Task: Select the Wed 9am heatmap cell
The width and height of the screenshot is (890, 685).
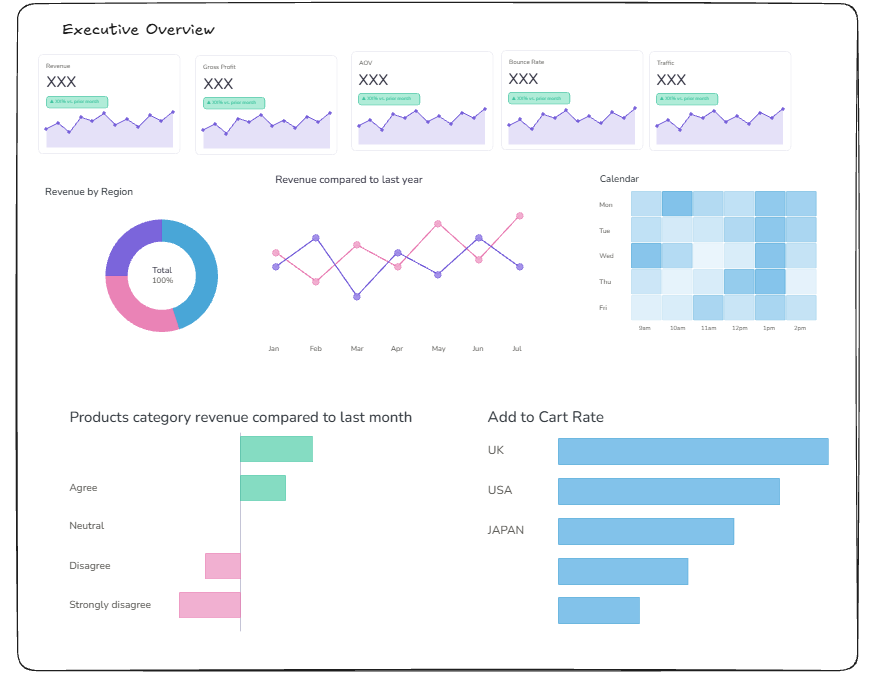Action: pos(646,255)
